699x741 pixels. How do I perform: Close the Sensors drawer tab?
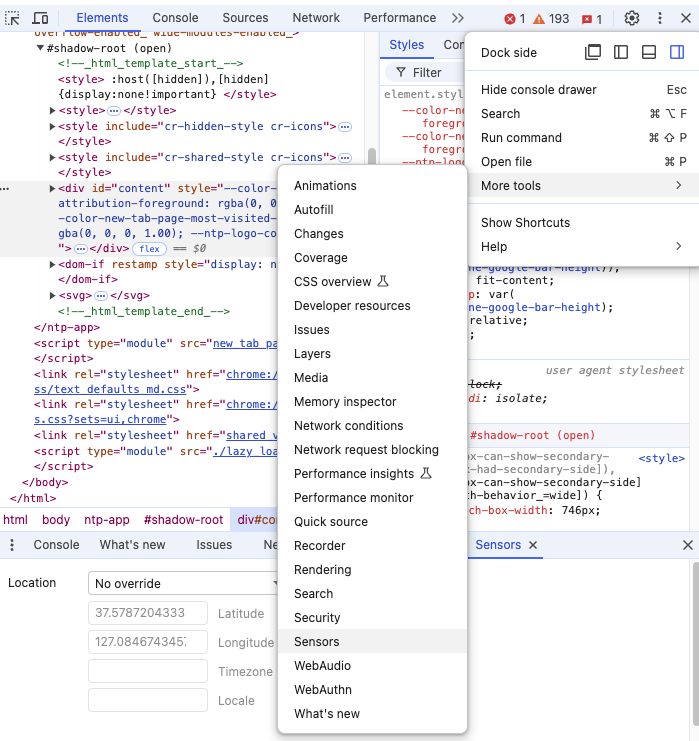[x=533, y=545]
